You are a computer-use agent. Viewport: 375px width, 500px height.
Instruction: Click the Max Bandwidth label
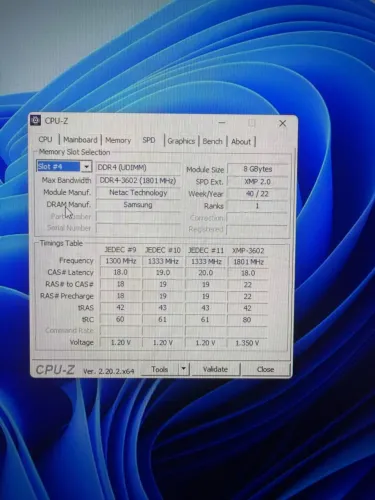[x=66, y=180]
